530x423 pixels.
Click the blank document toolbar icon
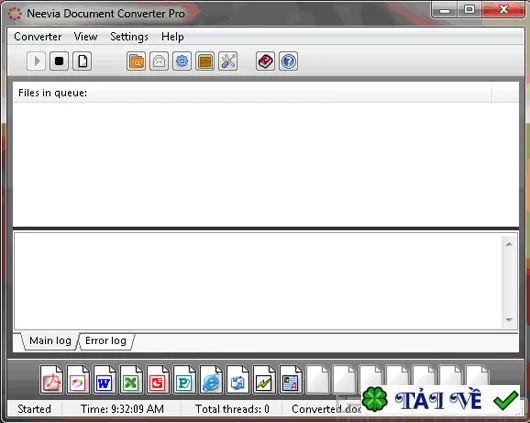82,61
